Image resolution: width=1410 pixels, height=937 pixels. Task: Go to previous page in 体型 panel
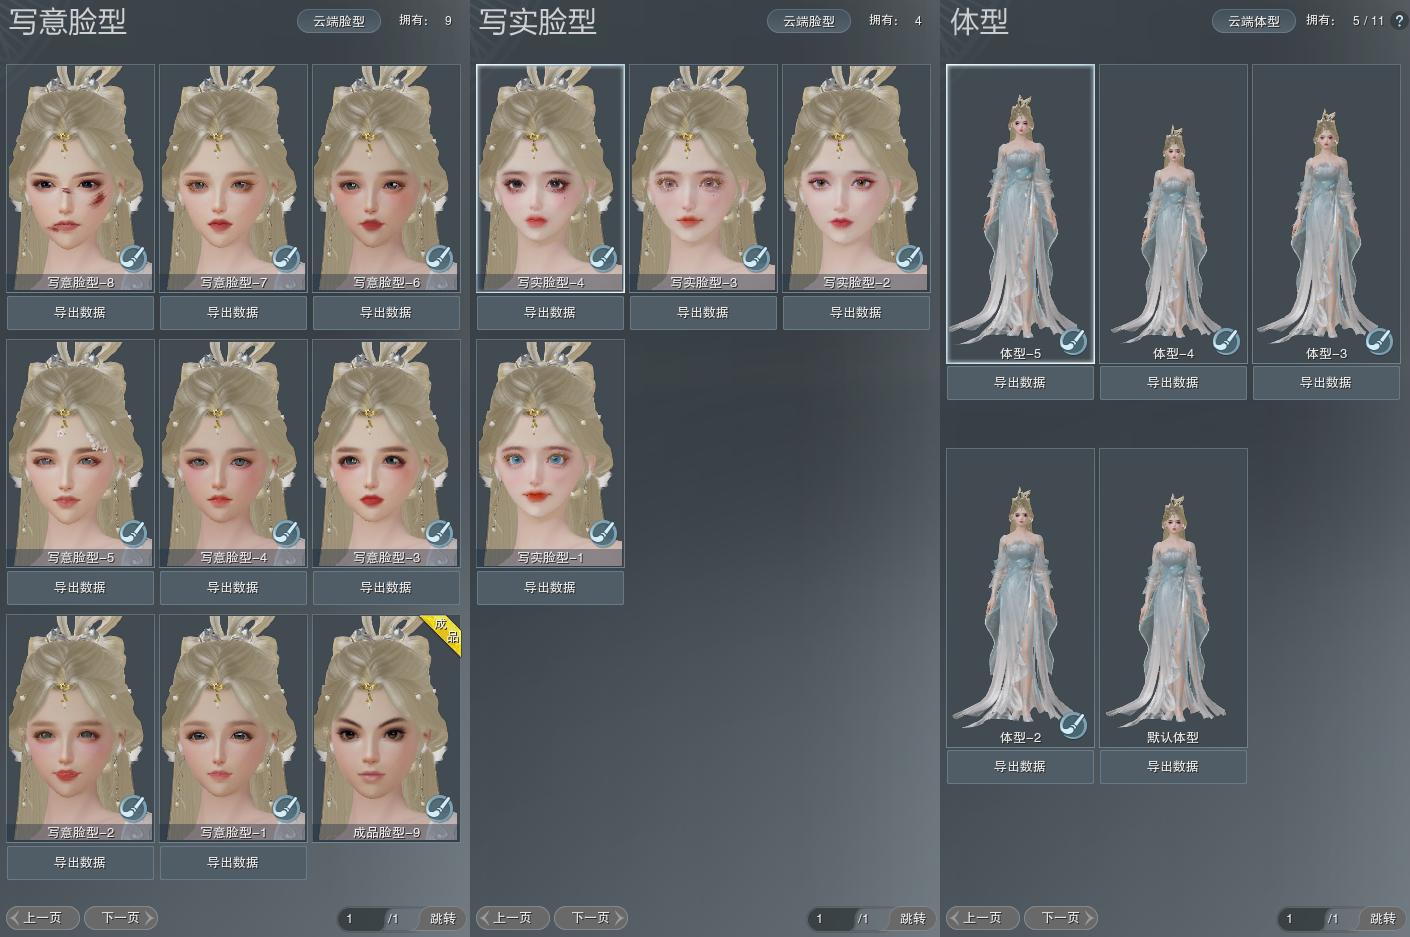(983, 917)
